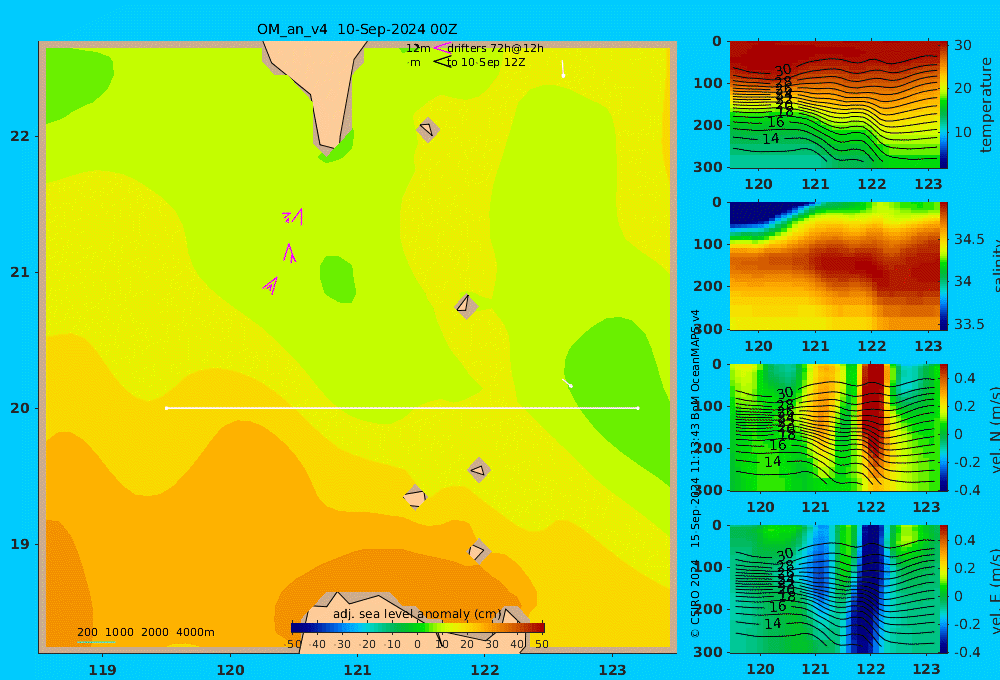Click the title 'OM_an_v4 10-Sep-2024 00Z'
The height and width of the screenshot is (680, 1000).
357,29
